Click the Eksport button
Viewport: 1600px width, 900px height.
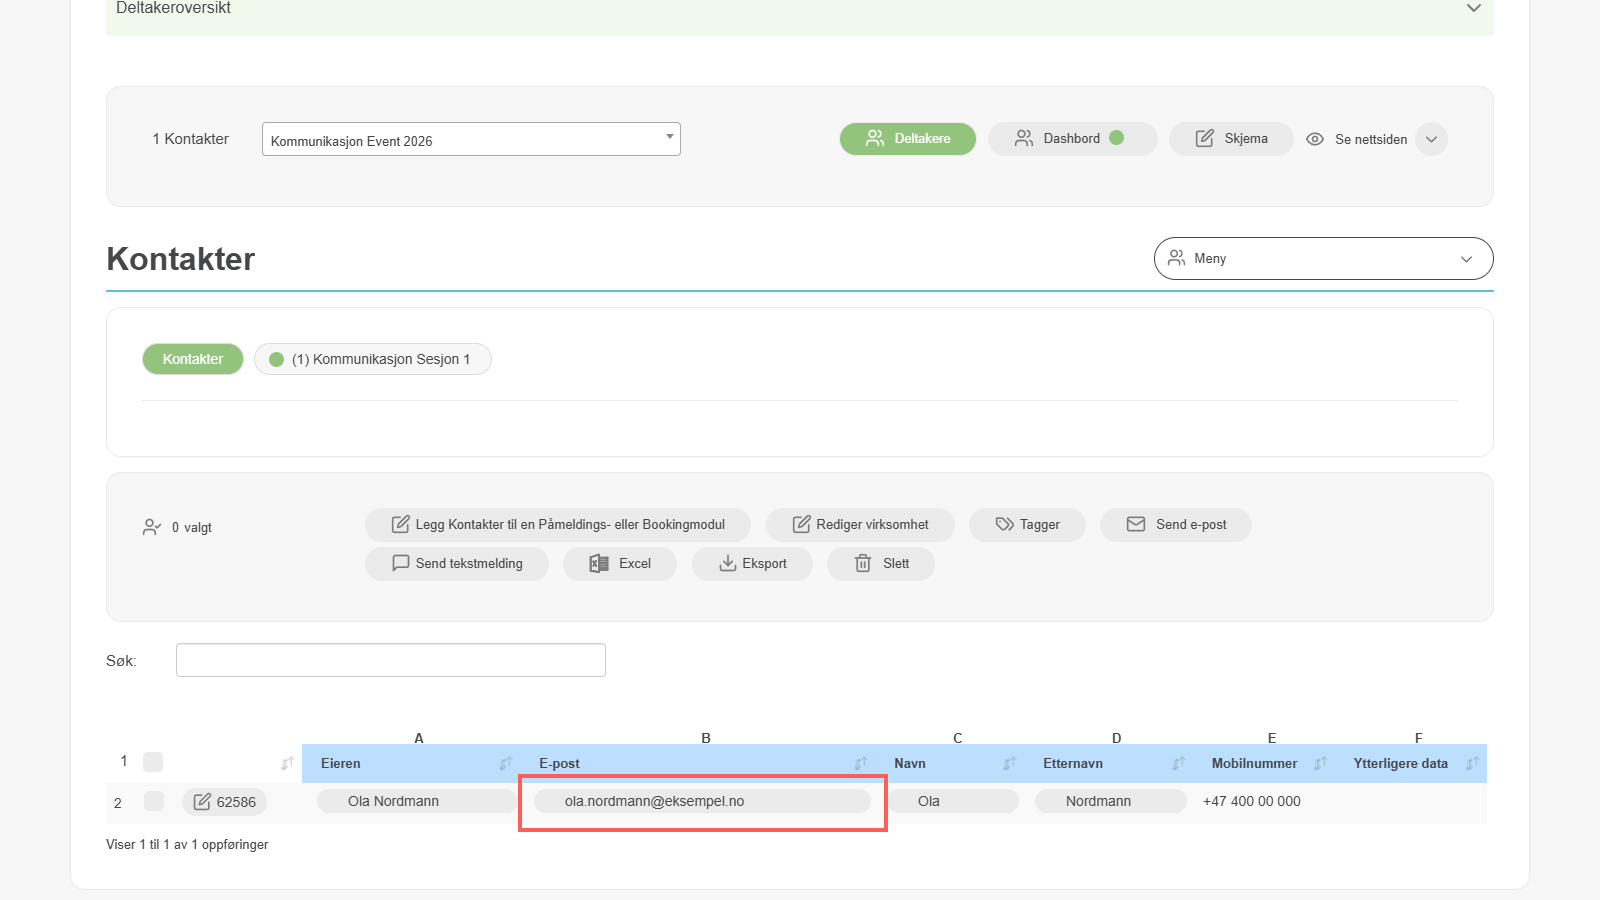click(752, 564)
